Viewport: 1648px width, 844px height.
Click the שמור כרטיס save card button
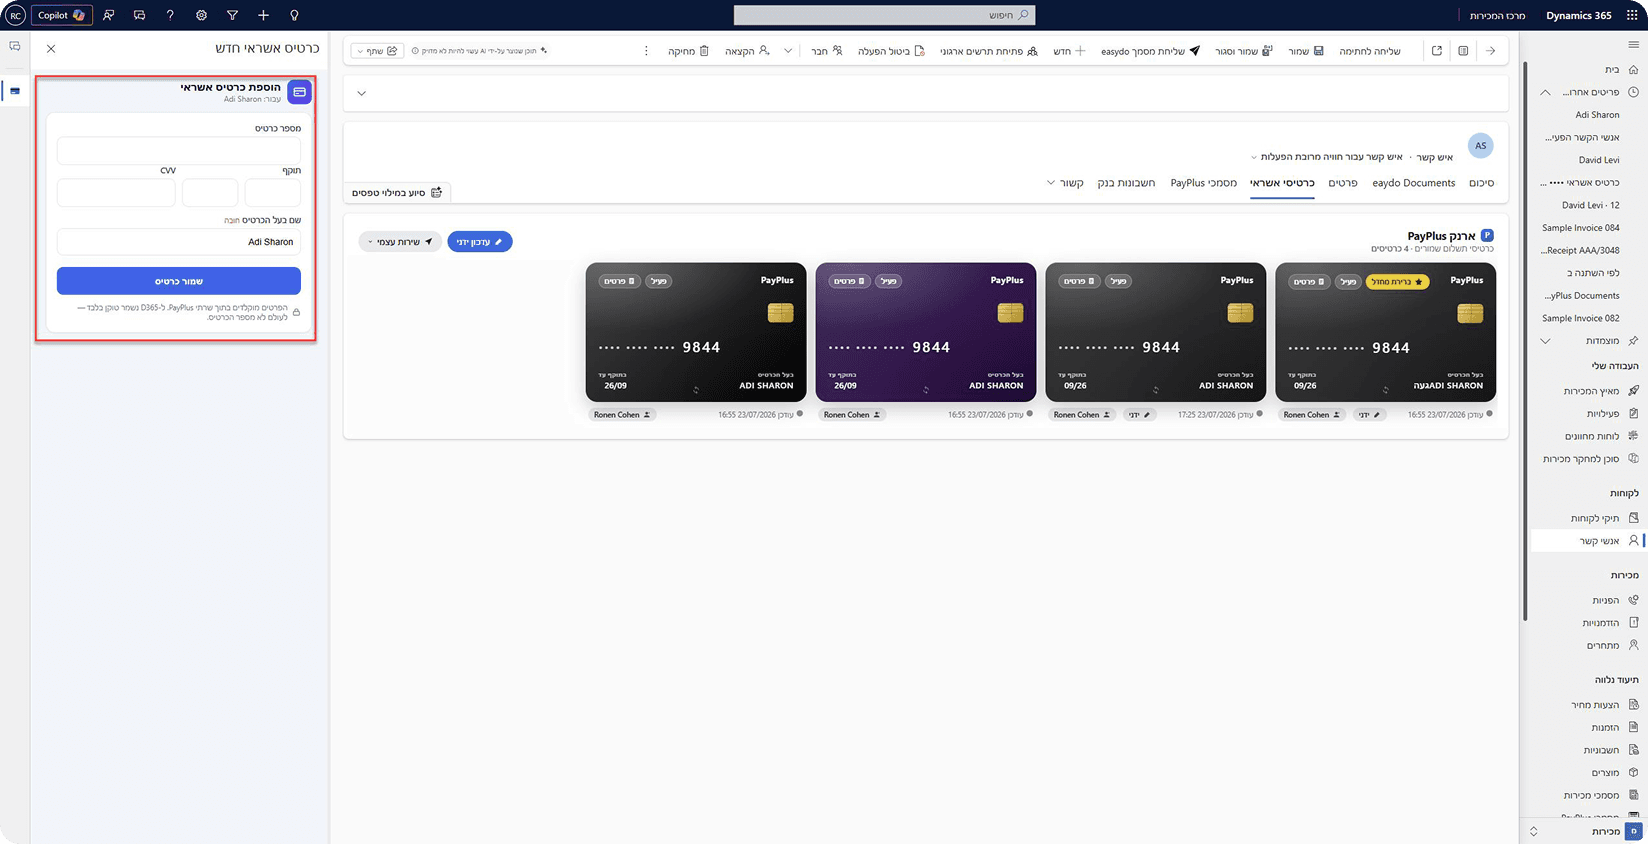[179, 281]
